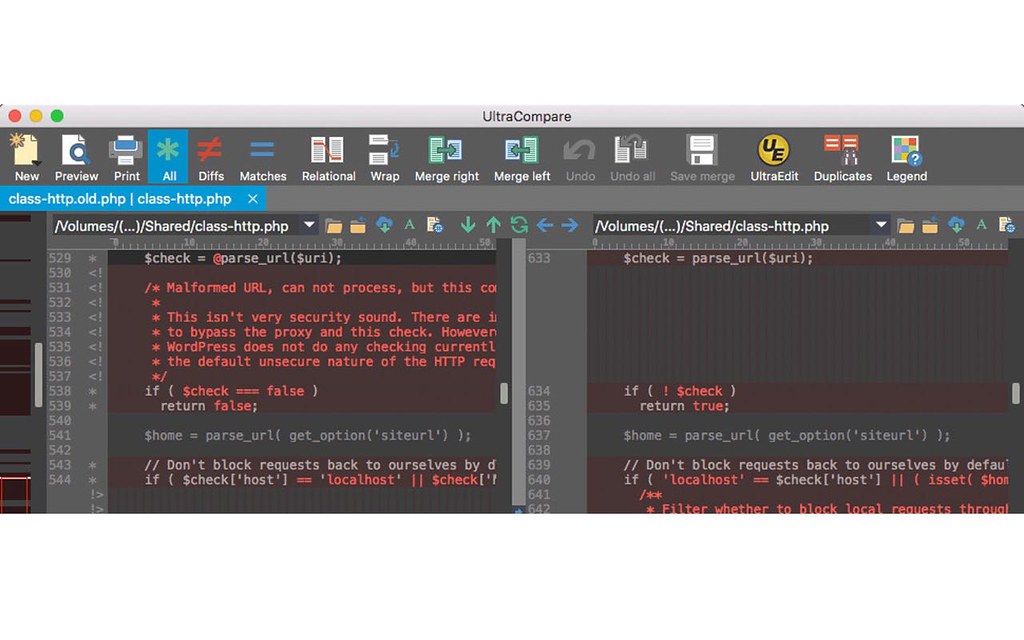Click left pane cloud download icon

tap(384, 226)
